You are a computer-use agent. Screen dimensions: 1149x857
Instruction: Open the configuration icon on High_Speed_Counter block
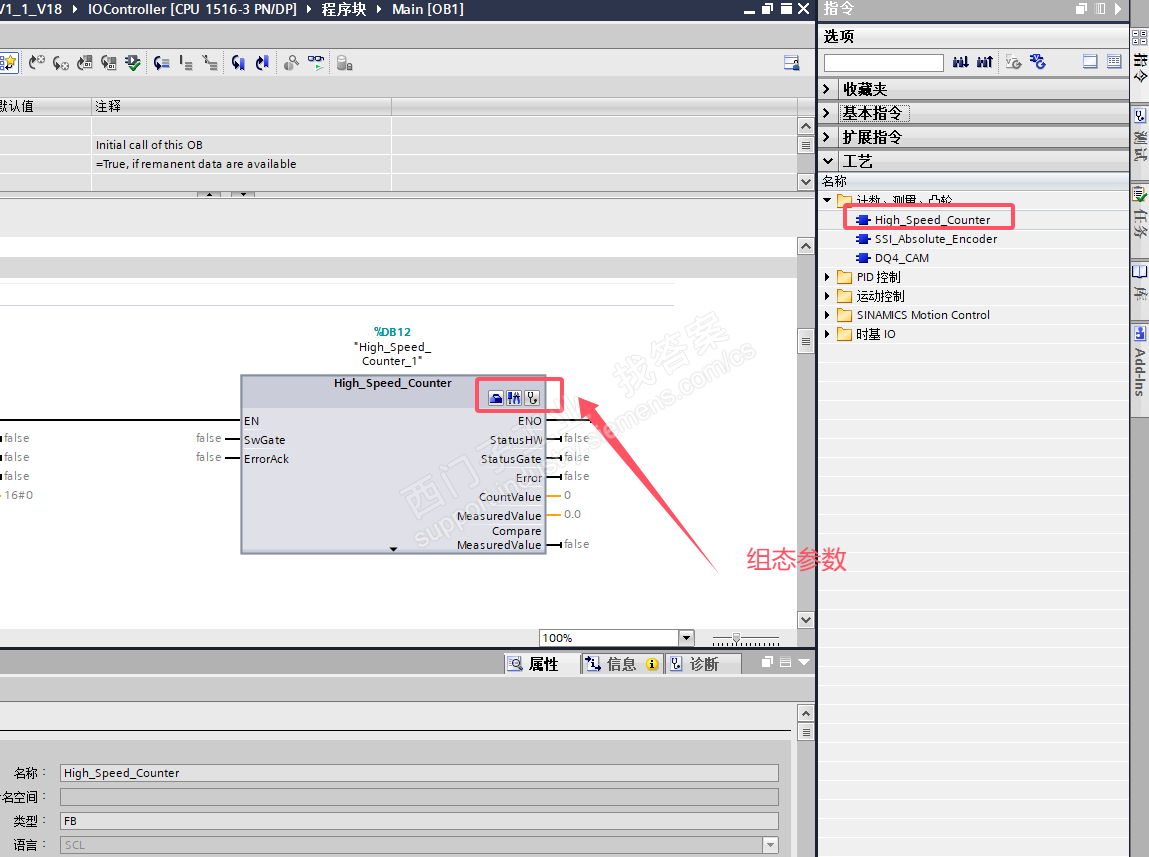coord(496,398)
